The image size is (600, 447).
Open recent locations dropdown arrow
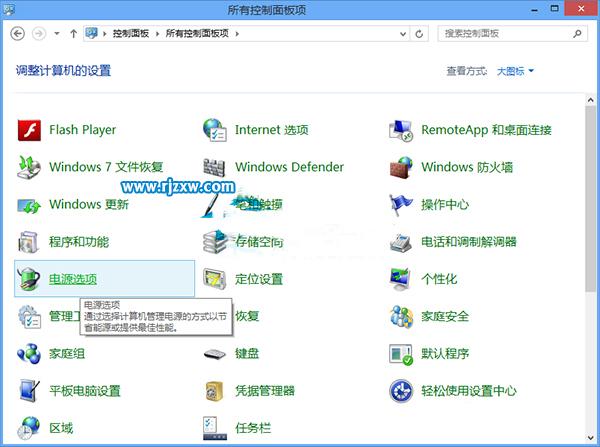(57, 34)
